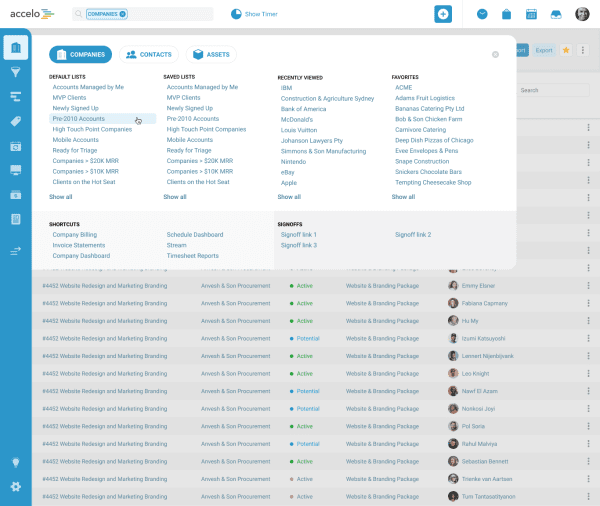This screenshot has height=506, width=600.
Task: Open the Tickets tag icon in the sidebar
Action: point(16,121)
